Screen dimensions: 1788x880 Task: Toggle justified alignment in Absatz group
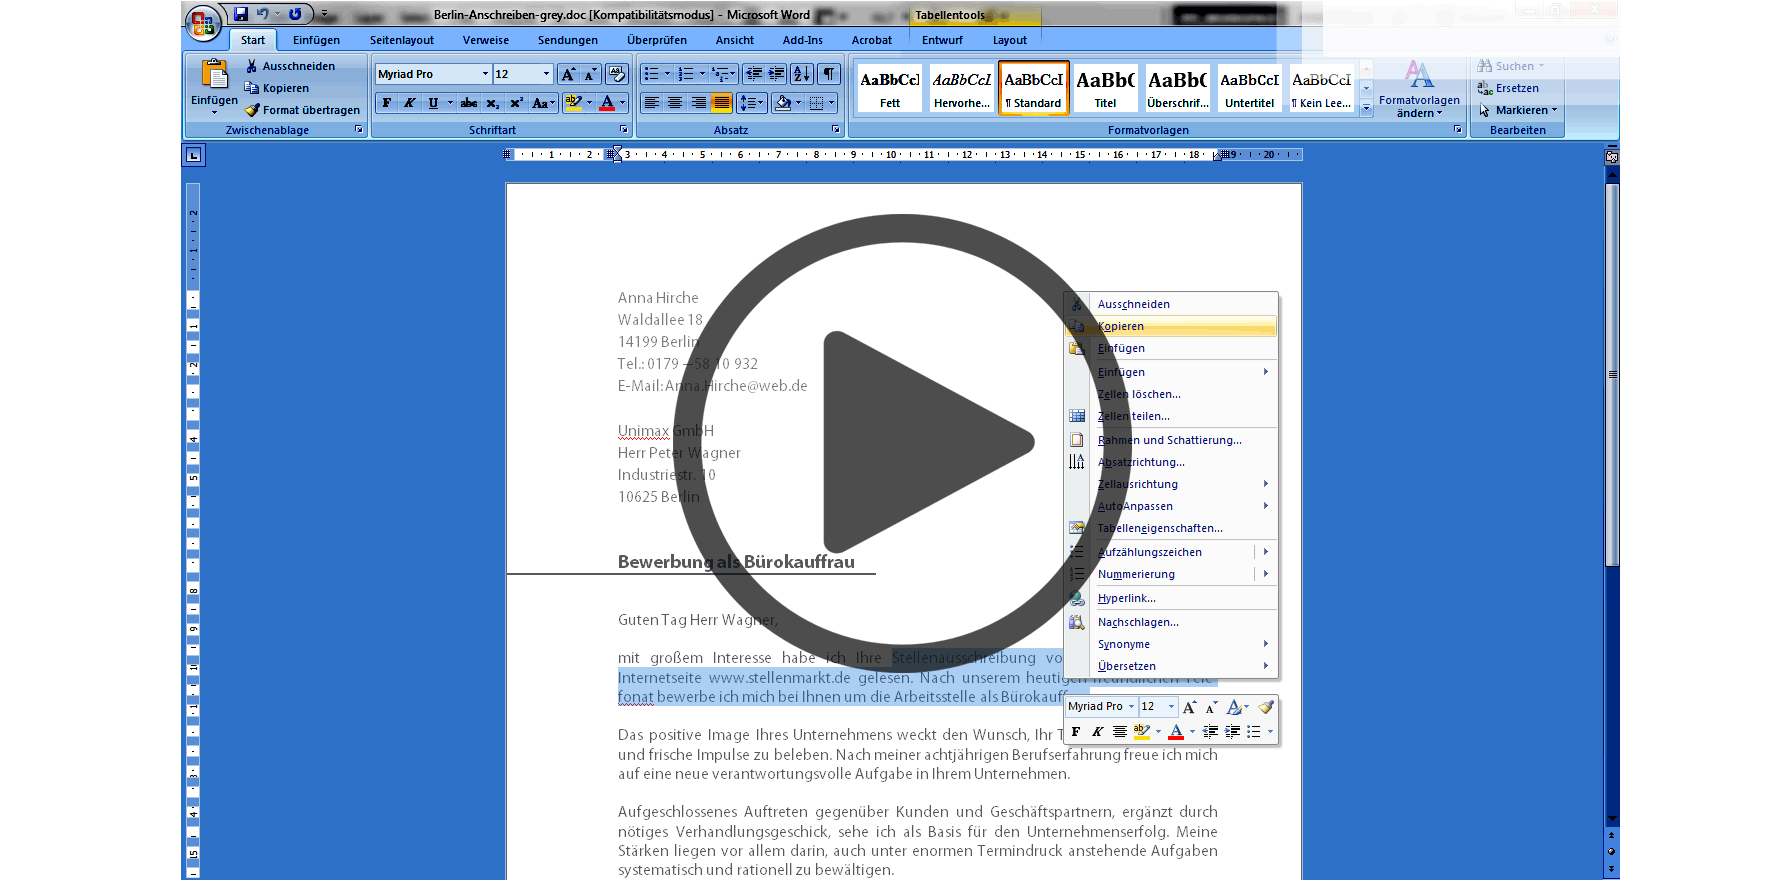[721, 103]
